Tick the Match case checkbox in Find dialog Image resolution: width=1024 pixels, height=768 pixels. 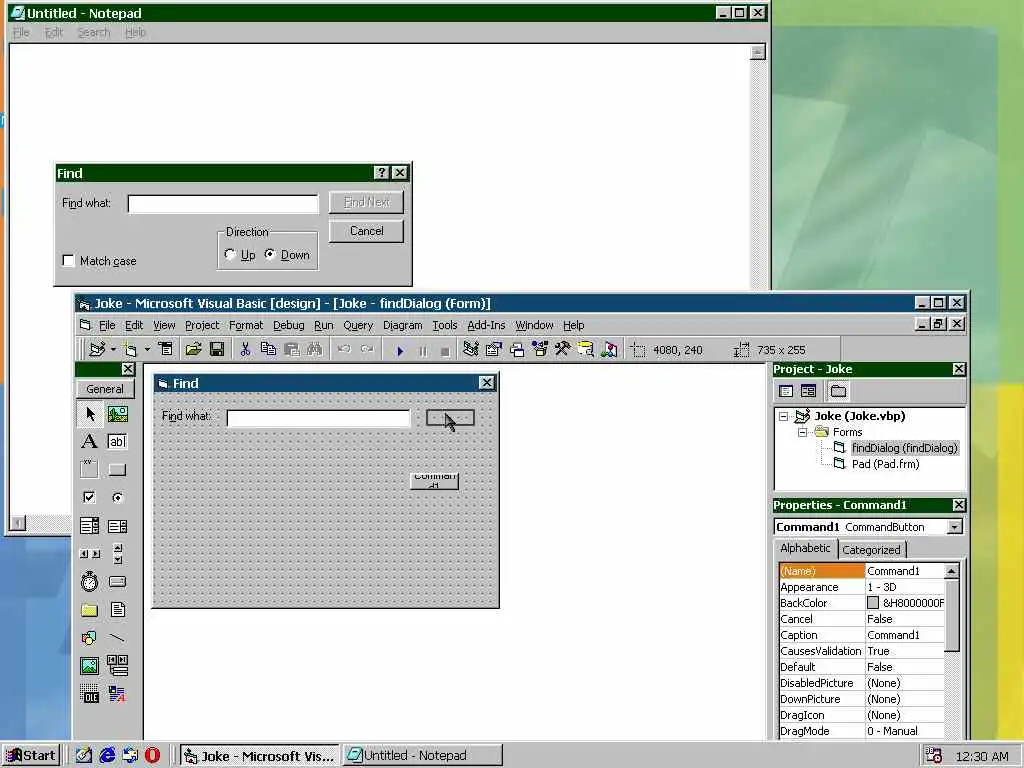[69, 261]
